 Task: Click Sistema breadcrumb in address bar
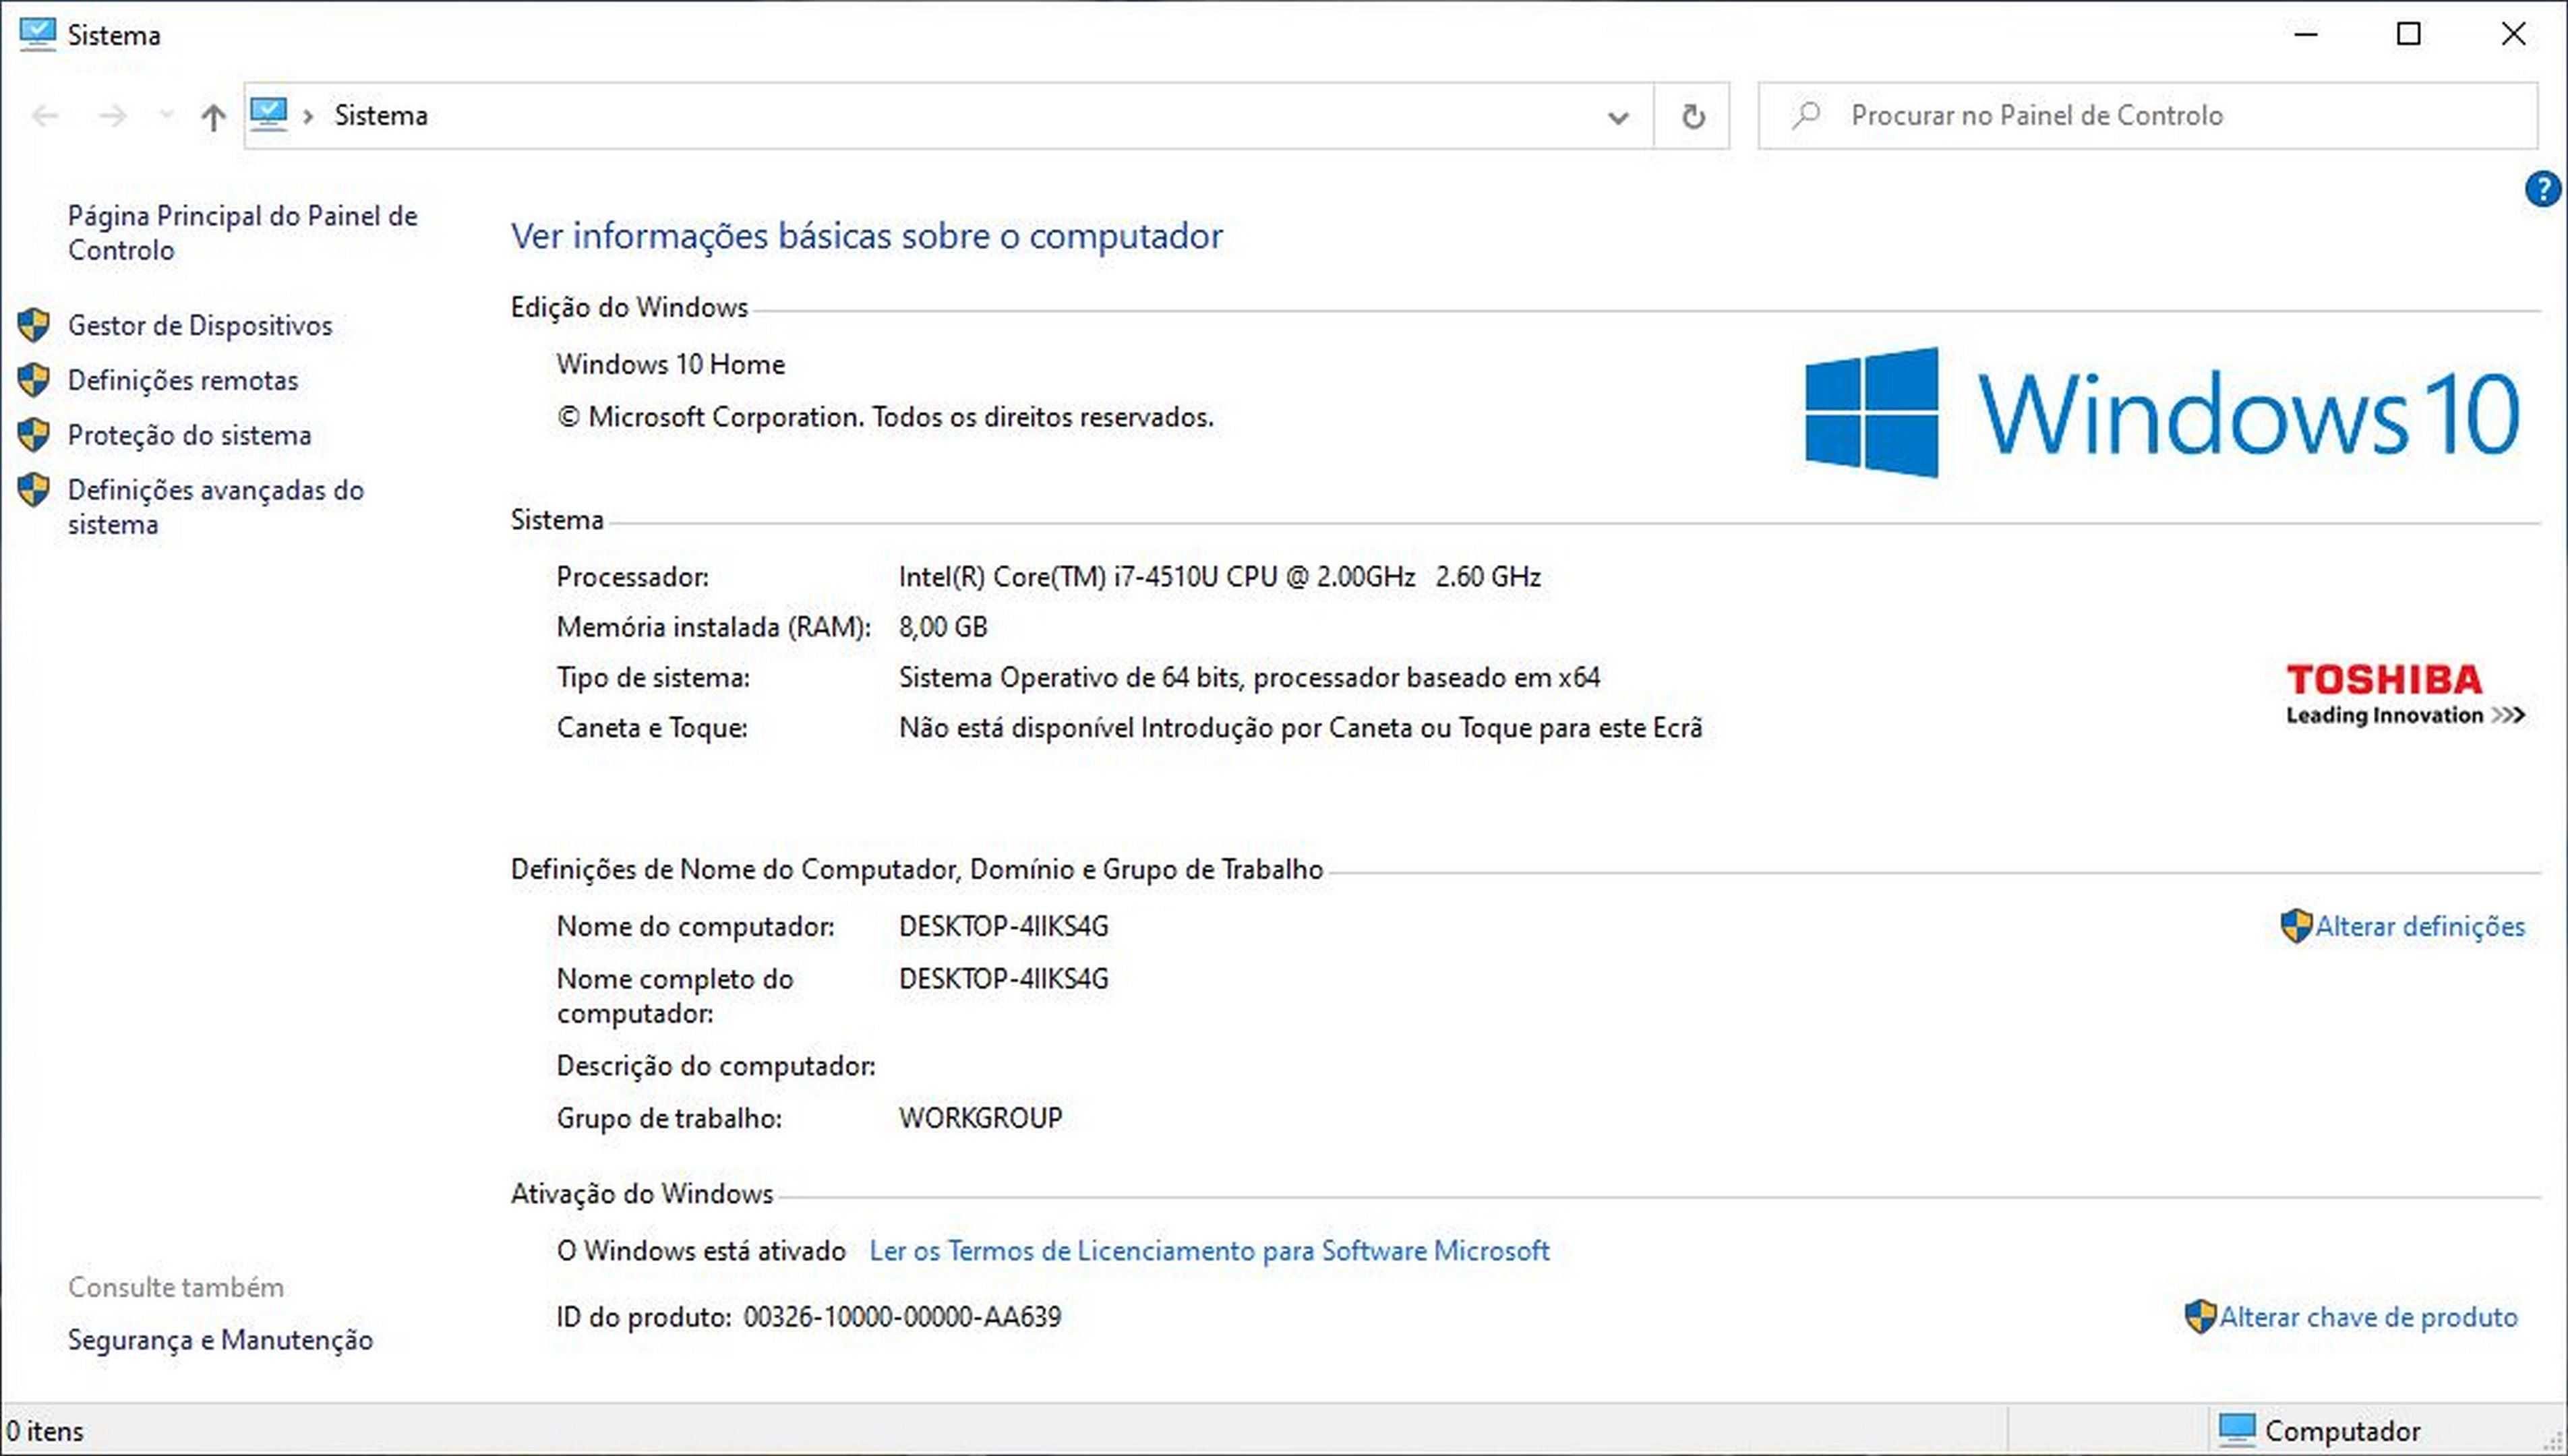[x=381, y=115]
